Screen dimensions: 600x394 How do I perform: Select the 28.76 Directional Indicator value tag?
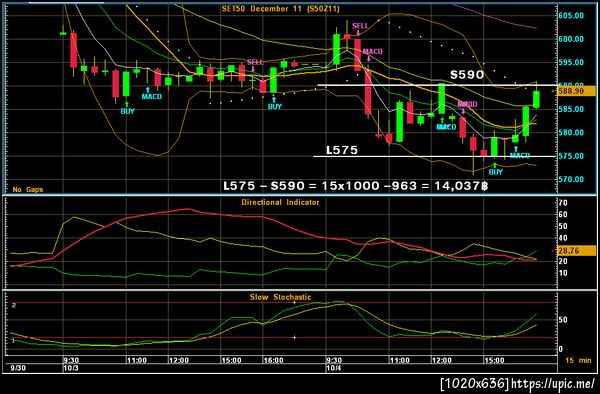pyautogui.click(x=577, y=251)
